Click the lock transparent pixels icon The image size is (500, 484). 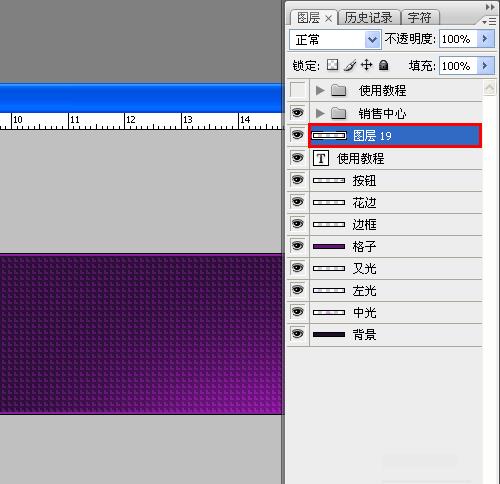[x=332, y=65]
